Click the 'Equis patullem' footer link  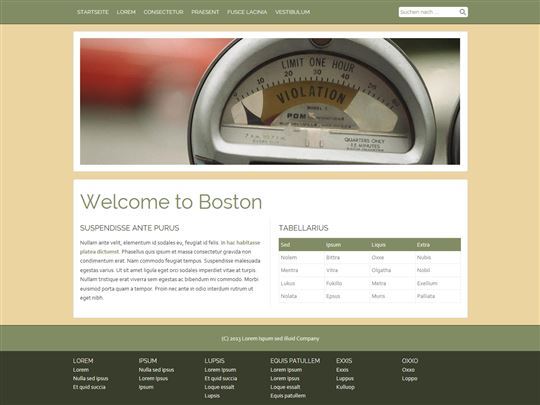pyautogui.click(x=288, y=396)
